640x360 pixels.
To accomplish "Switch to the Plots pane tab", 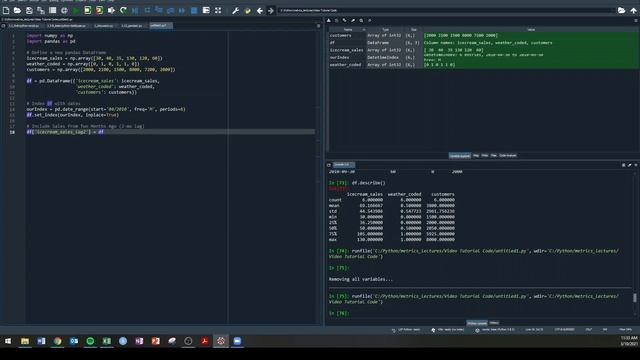I will [485, 156].
